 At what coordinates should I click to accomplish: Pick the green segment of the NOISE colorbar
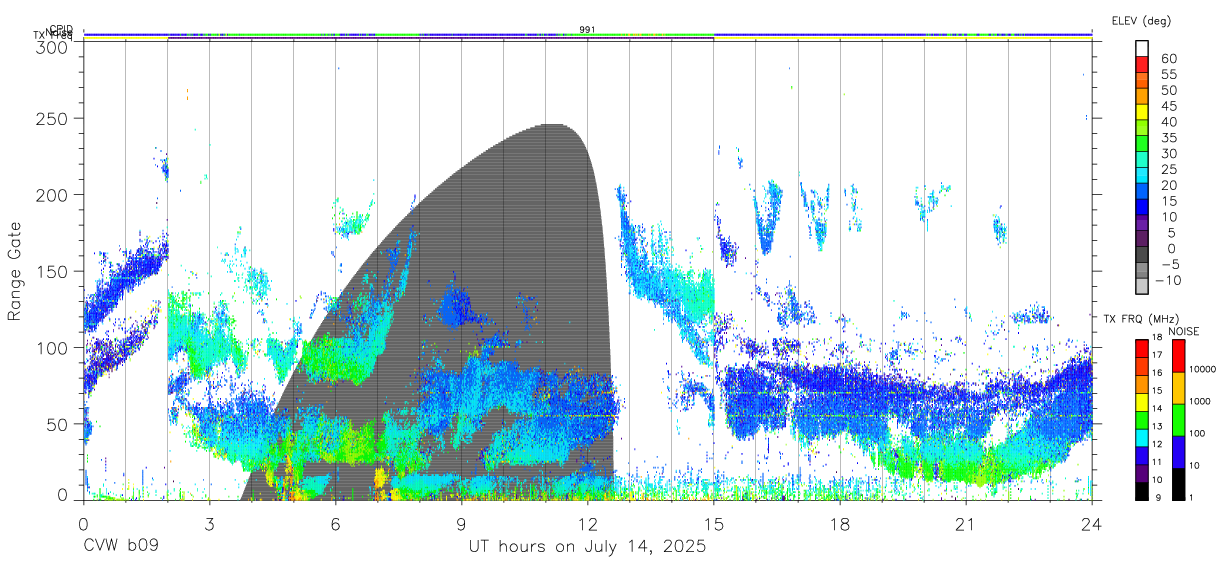(1178, 419)
